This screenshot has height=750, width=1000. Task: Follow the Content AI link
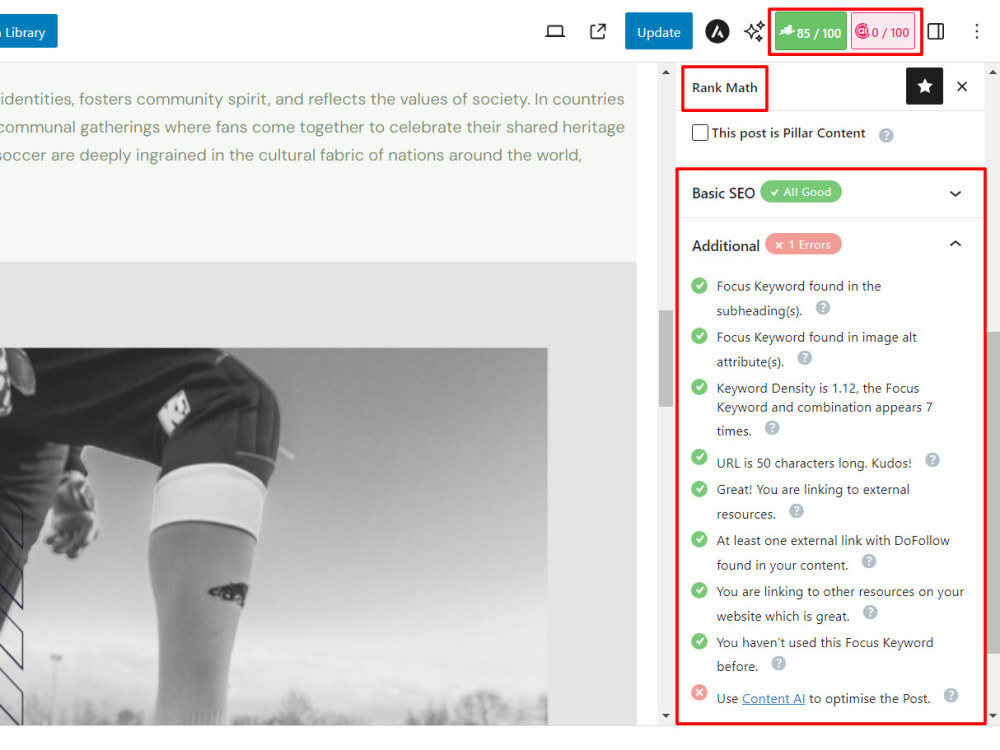(773, 698)
